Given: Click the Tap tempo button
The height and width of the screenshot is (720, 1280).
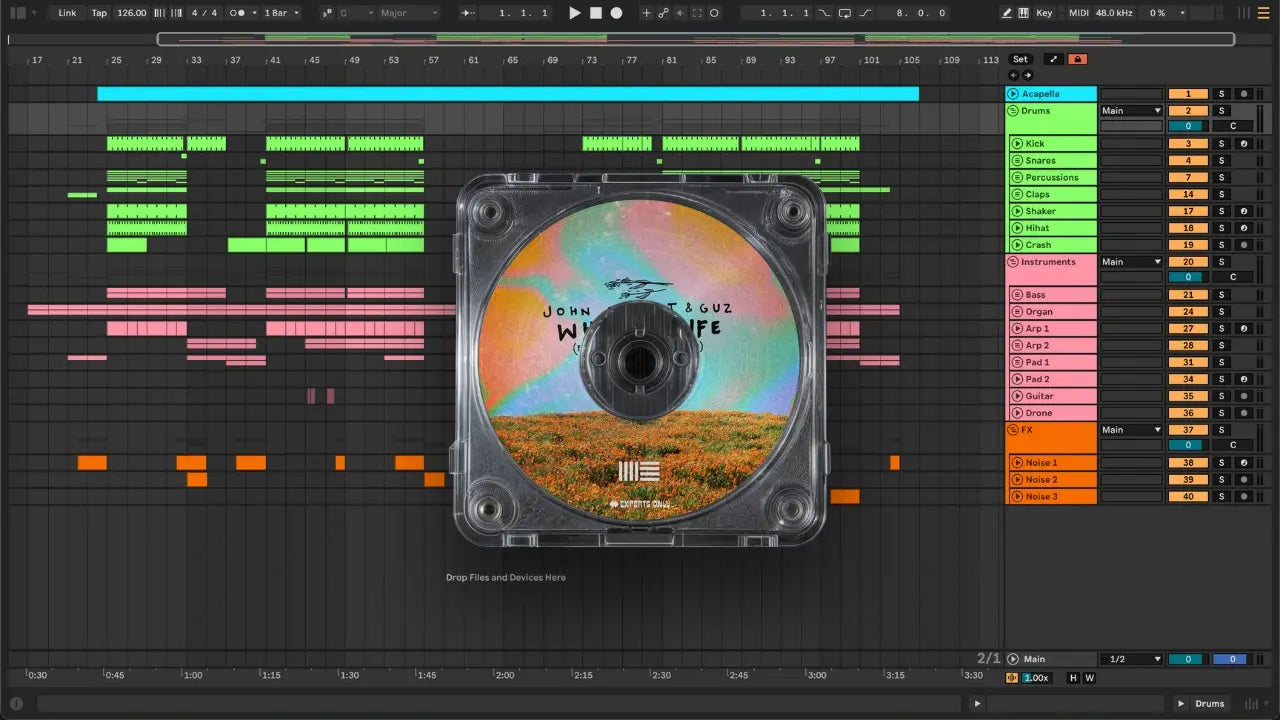Looking at the screenshot, I should tap(99, 13).
